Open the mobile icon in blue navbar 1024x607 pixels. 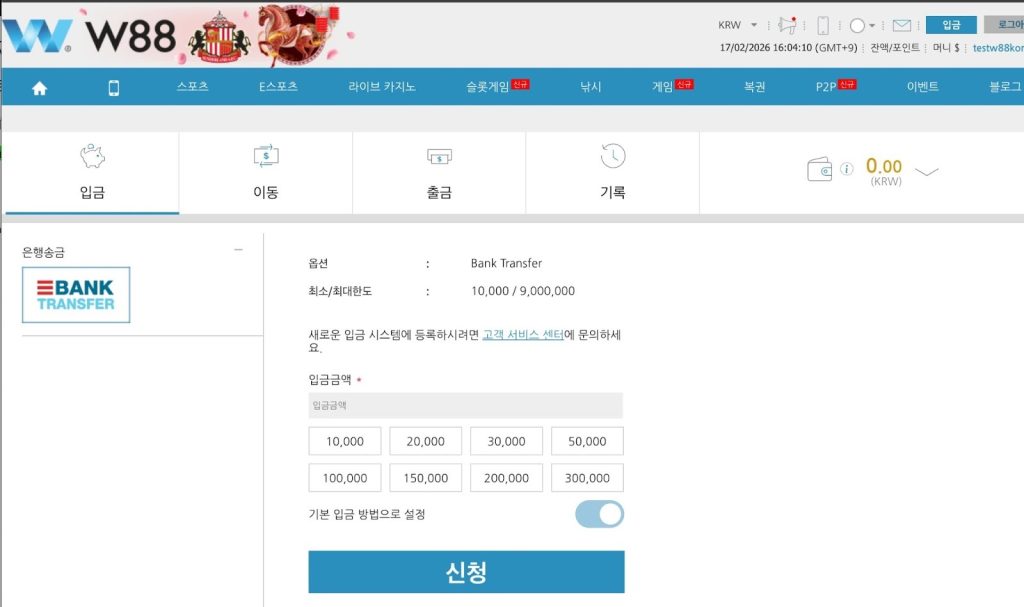click(114, 88)
